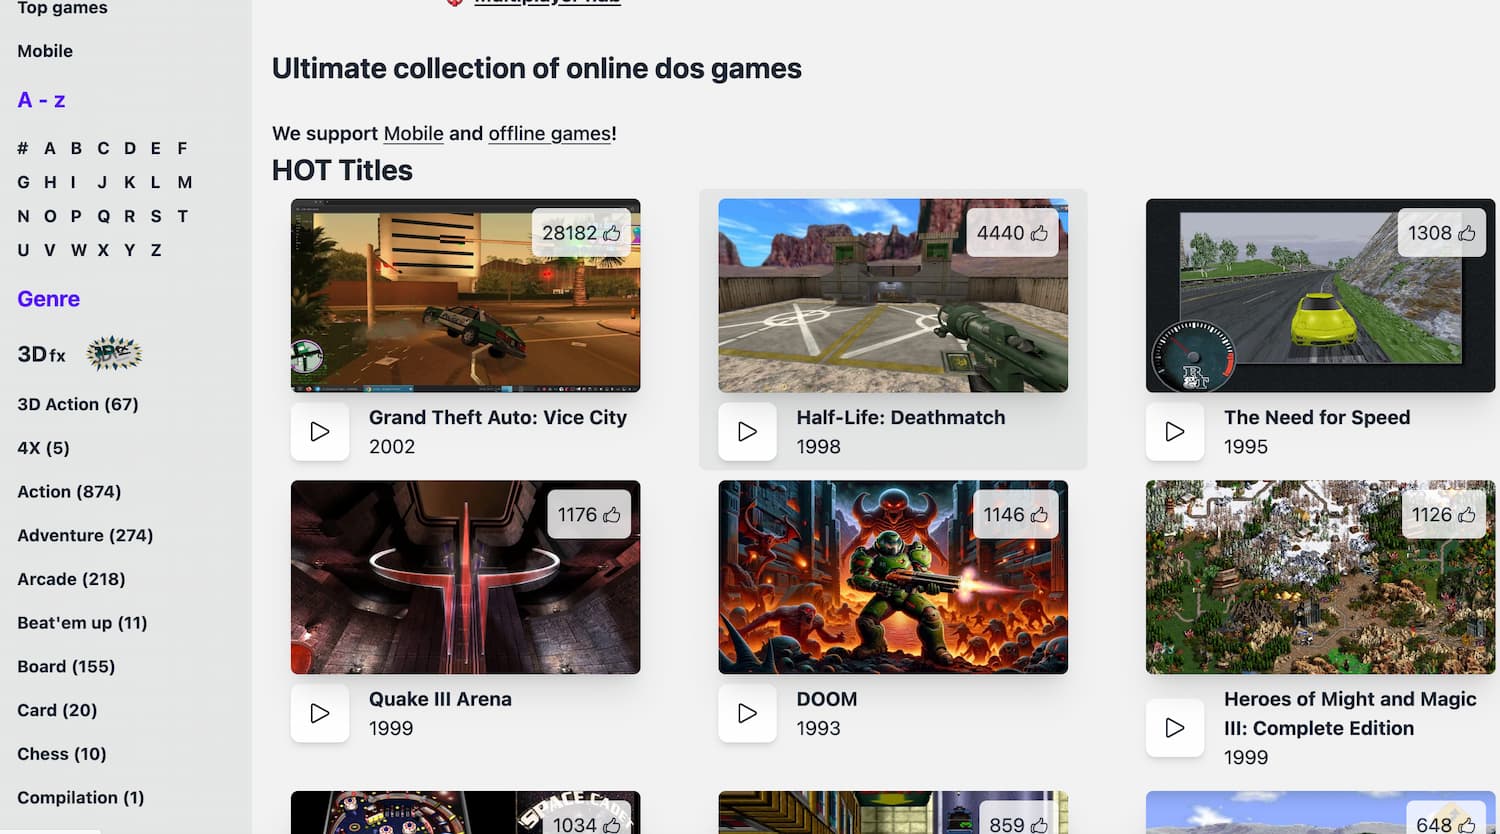This screenshot has width=1500, height=834.
Task: Open the Half-Life: Deathmatch title
Action: pos(901,418)
